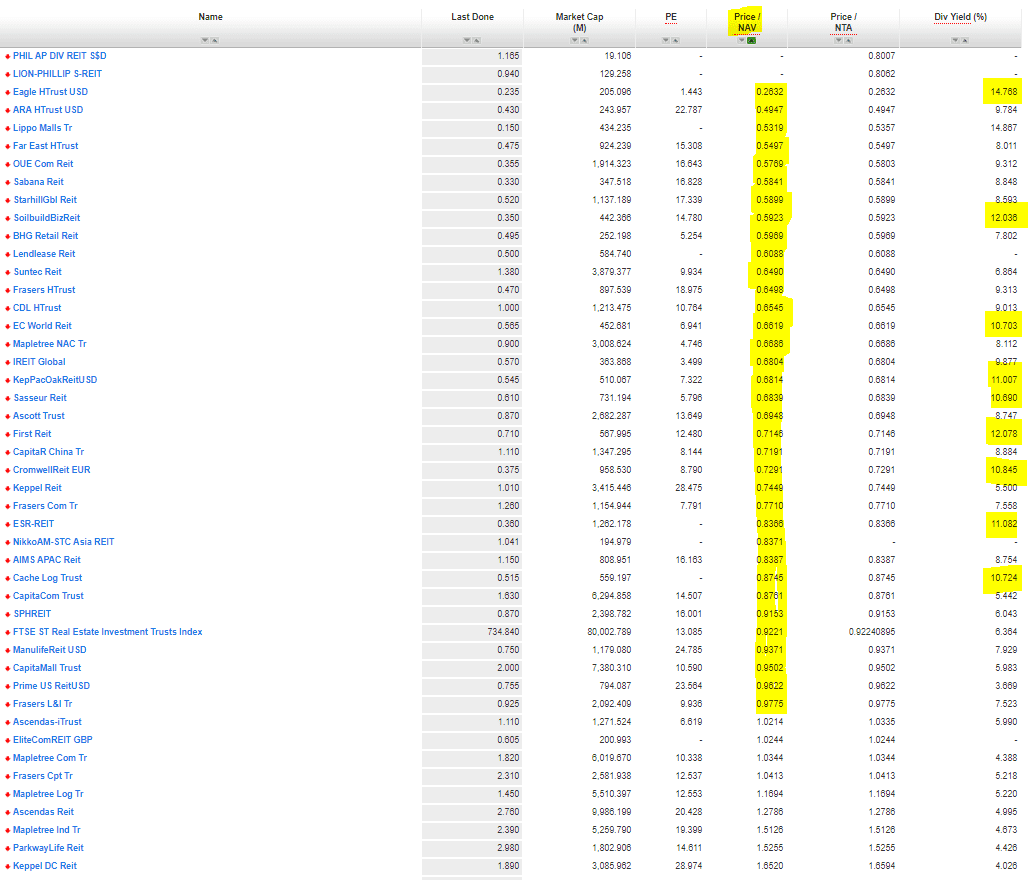
Task: Sort Market Cap ascending with up arrow
Action: [584, 40]
